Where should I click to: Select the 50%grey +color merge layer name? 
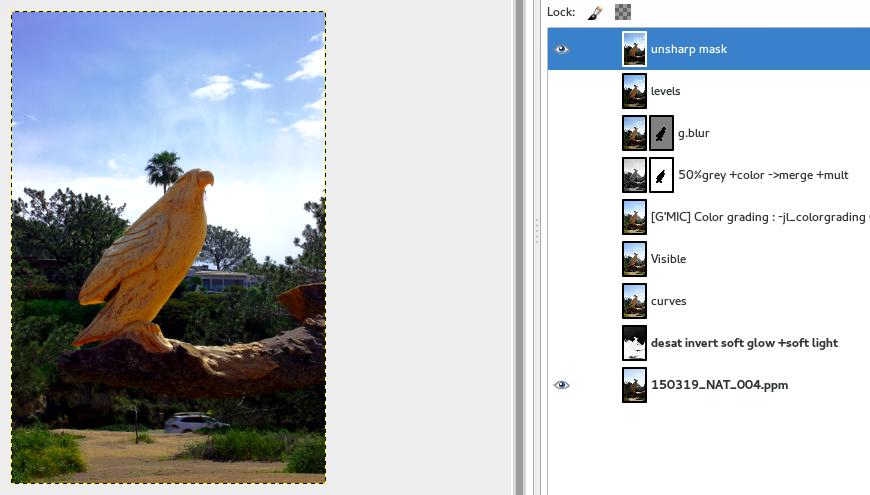(763, 175)
